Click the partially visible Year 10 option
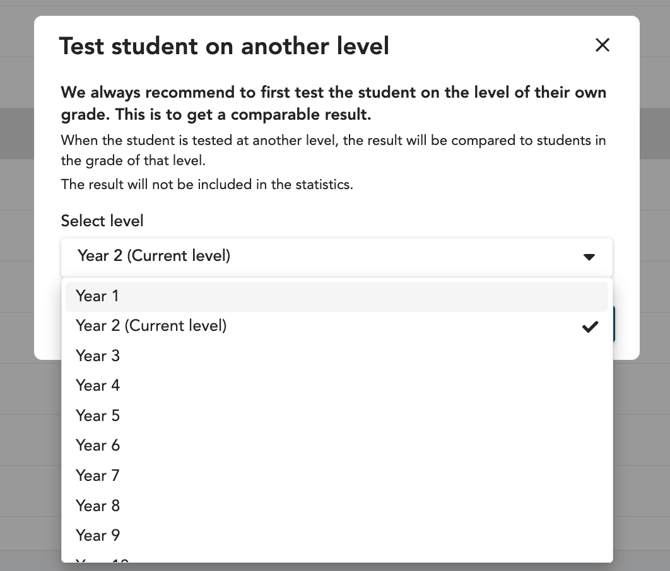The image size is (670, 571). tap(102, 560)
